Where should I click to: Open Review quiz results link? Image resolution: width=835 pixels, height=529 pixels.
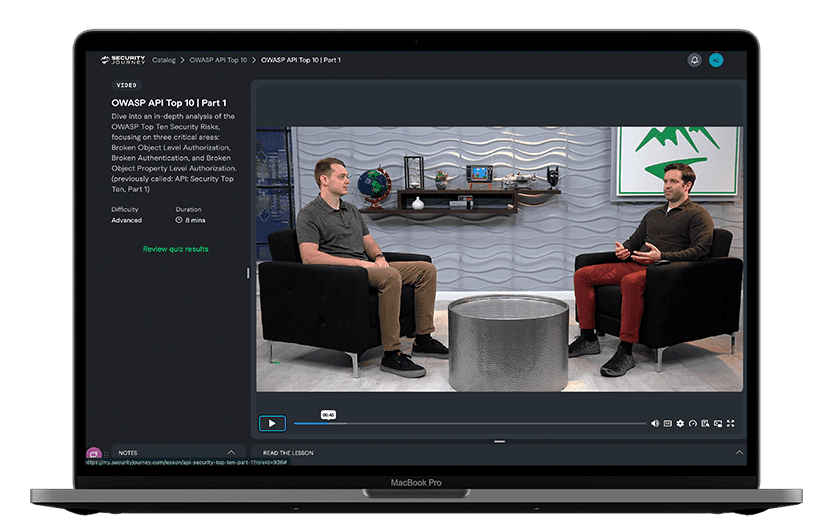point(176,249)
